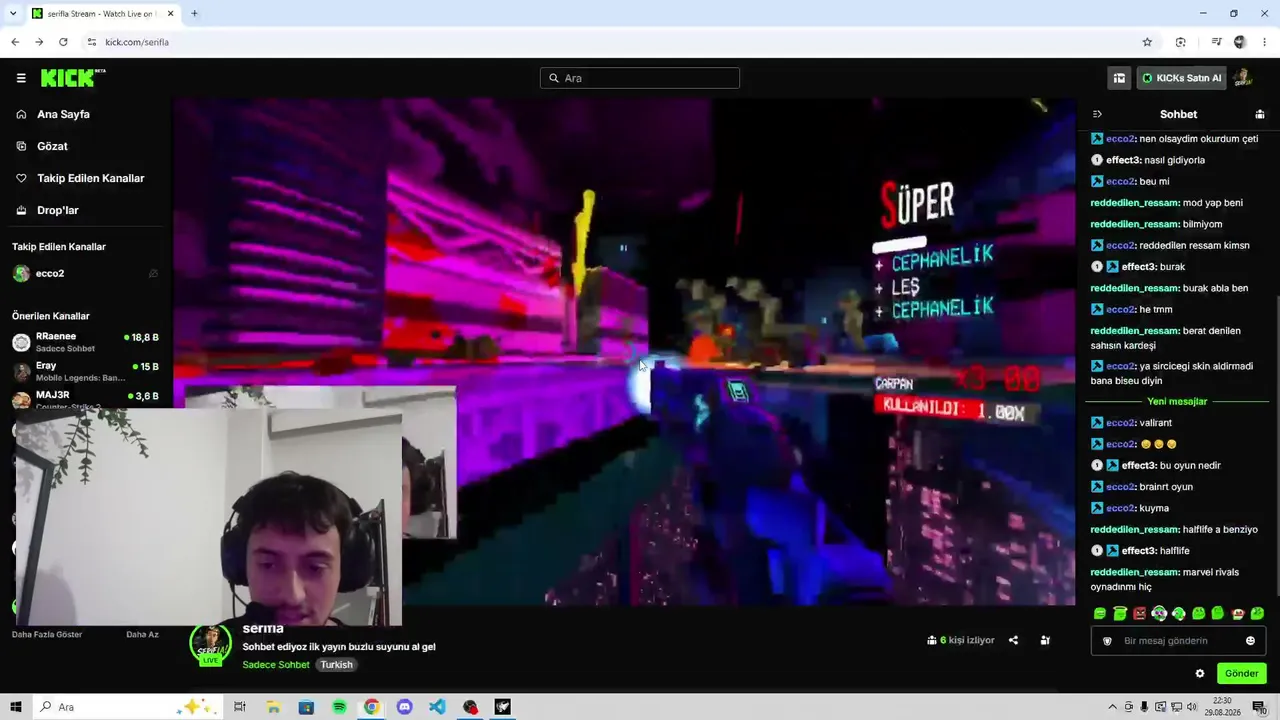Insert the red angry face emote
The image size is (1280, 720).
point(1139,613)
